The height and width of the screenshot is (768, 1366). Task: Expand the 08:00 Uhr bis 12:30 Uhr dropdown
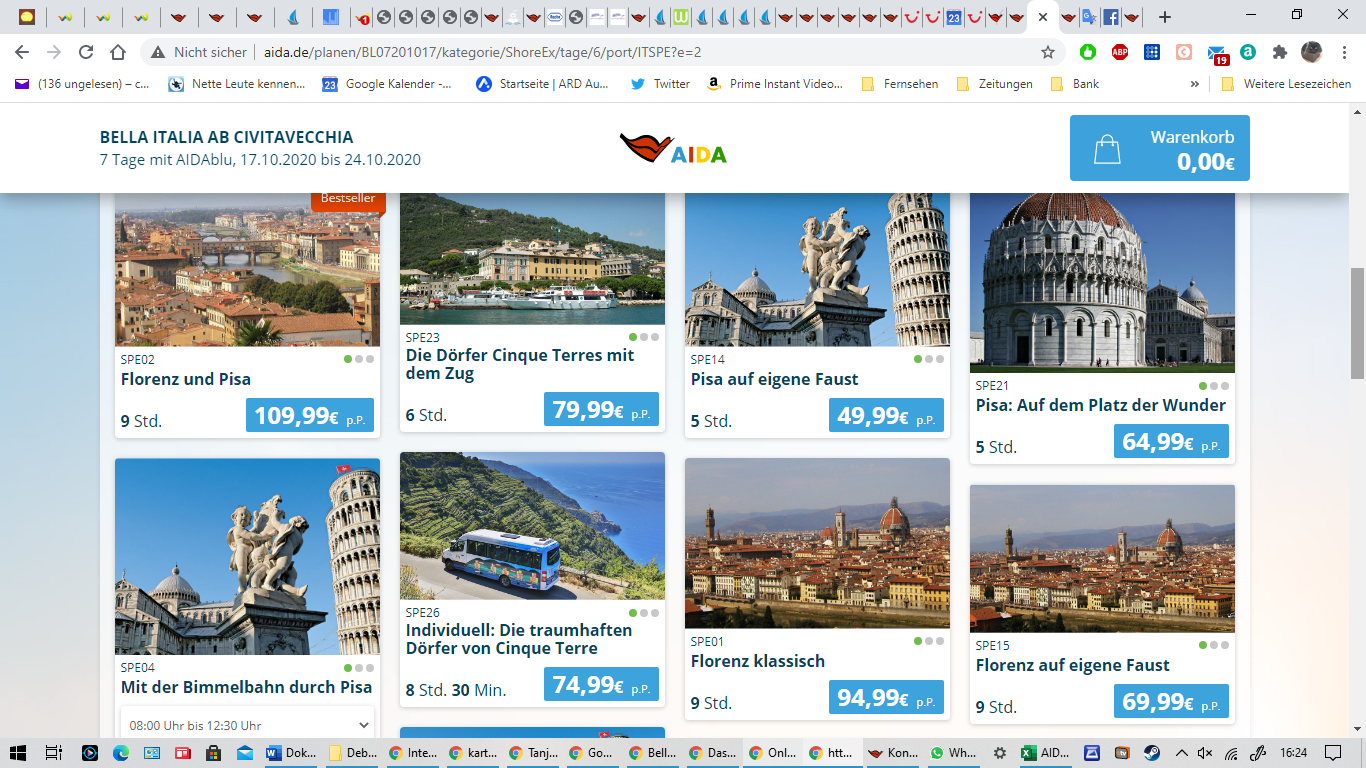point(247,725)
